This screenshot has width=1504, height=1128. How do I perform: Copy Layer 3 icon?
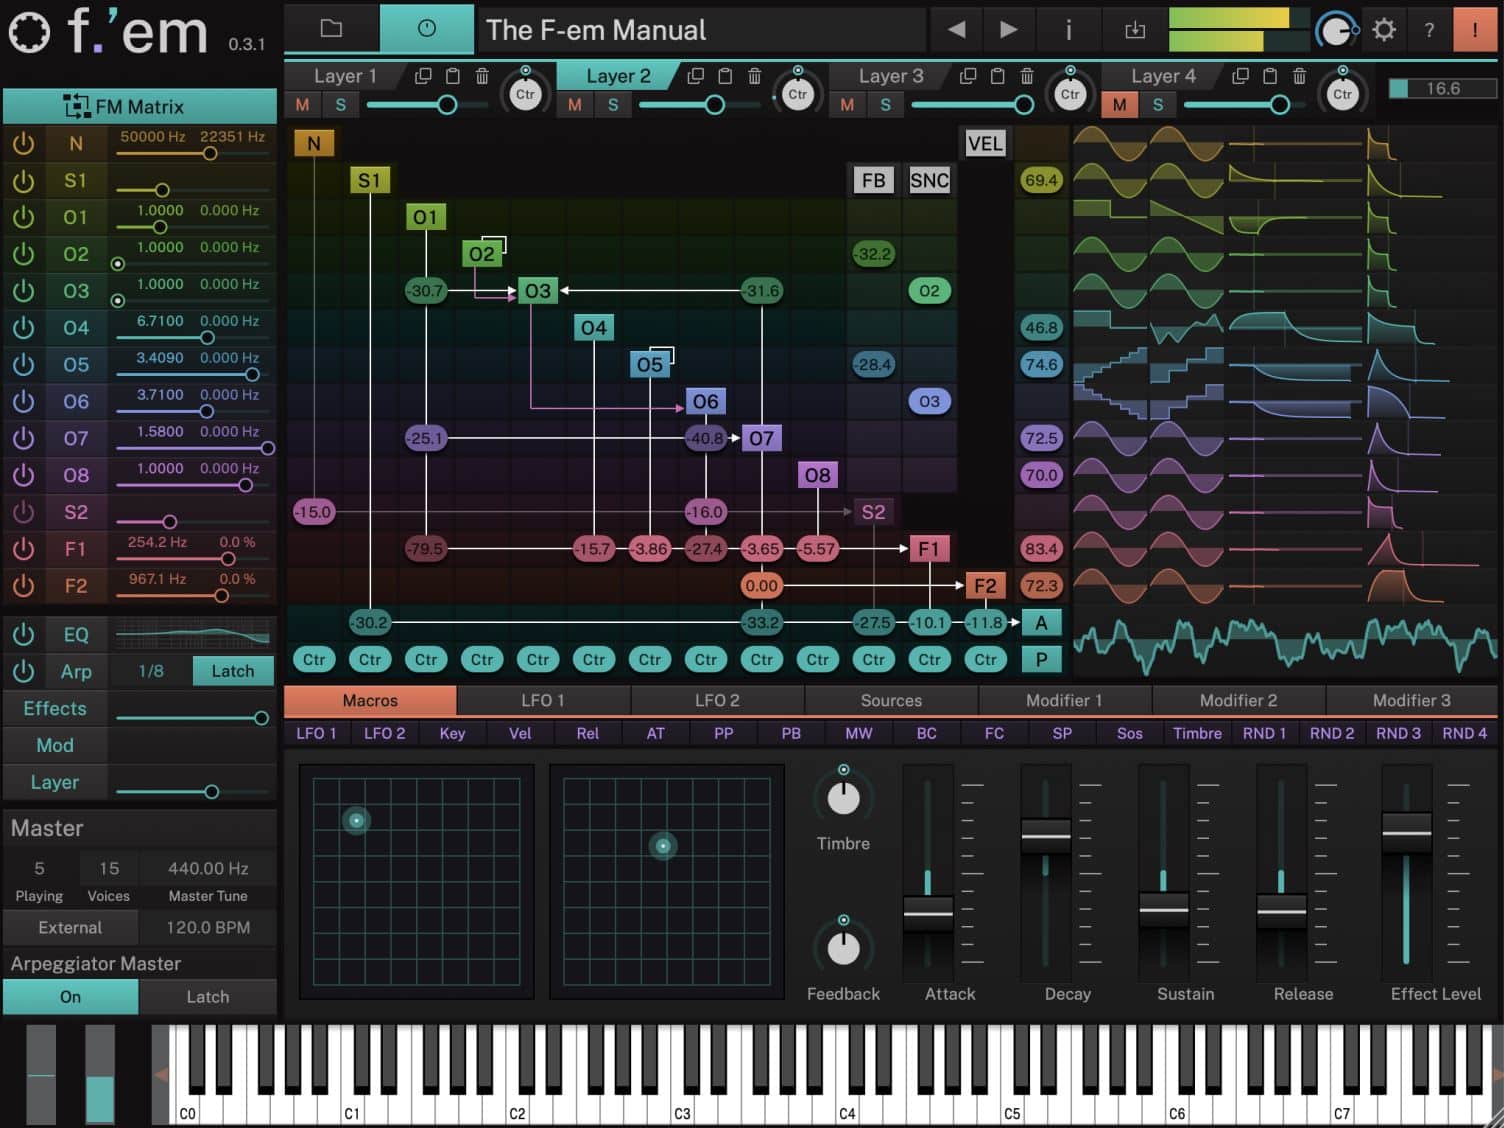(x=968, y=76)
